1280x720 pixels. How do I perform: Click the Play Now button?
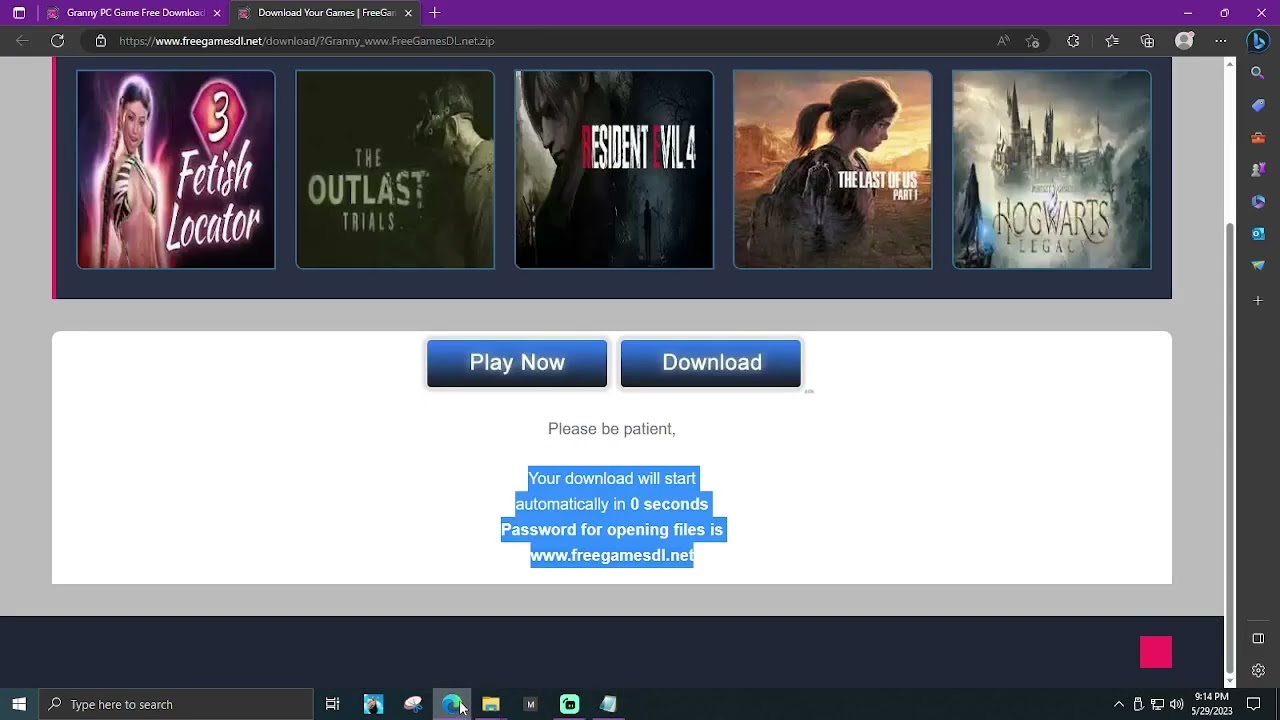tap(517, 363)
